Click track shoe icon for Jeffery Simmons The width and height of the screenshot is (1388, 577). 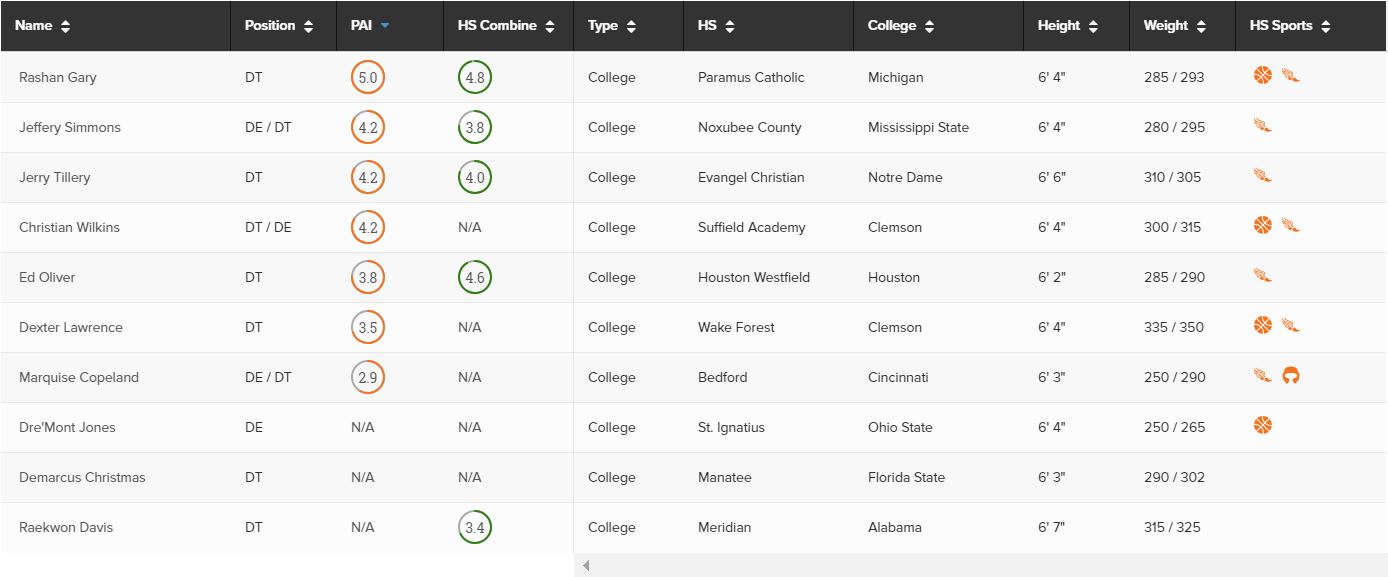(1262, 125)
